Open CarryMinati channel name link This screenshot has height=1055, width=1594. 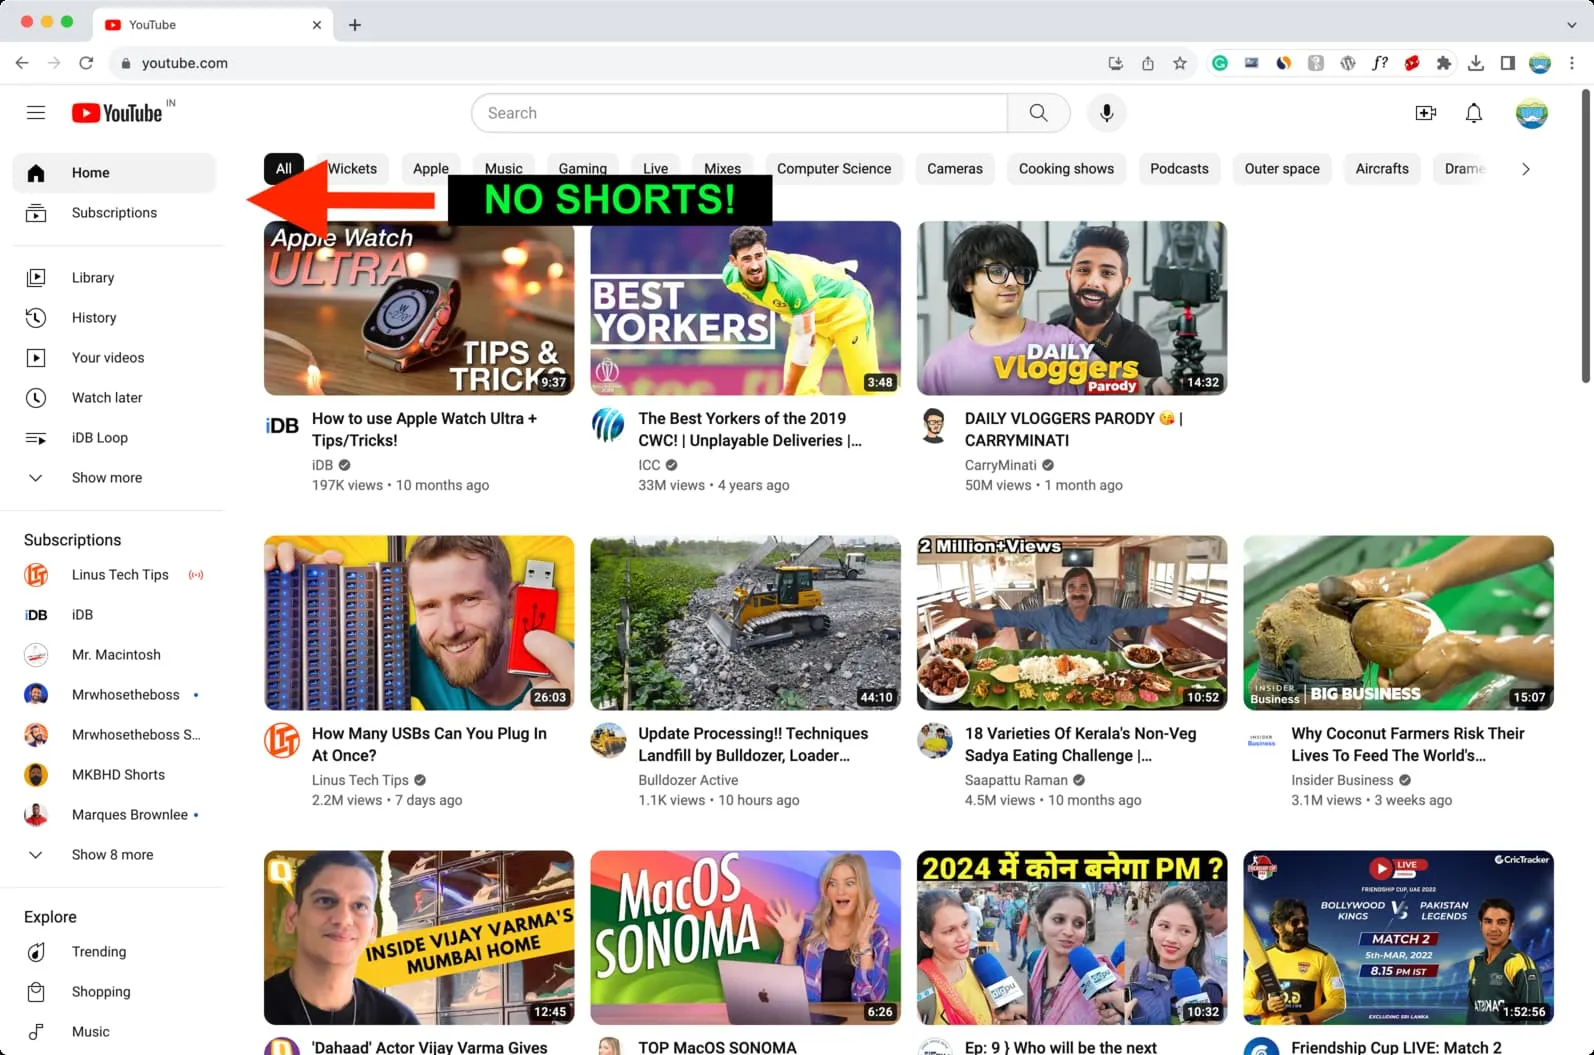[x=1001, y=465]
